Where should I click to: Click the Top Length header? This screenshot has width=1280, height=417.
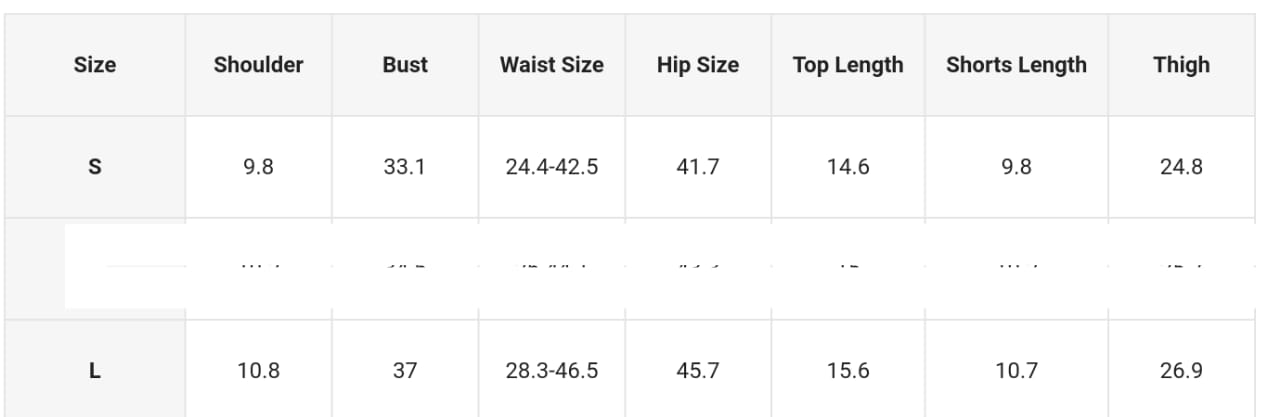point(848,65)
